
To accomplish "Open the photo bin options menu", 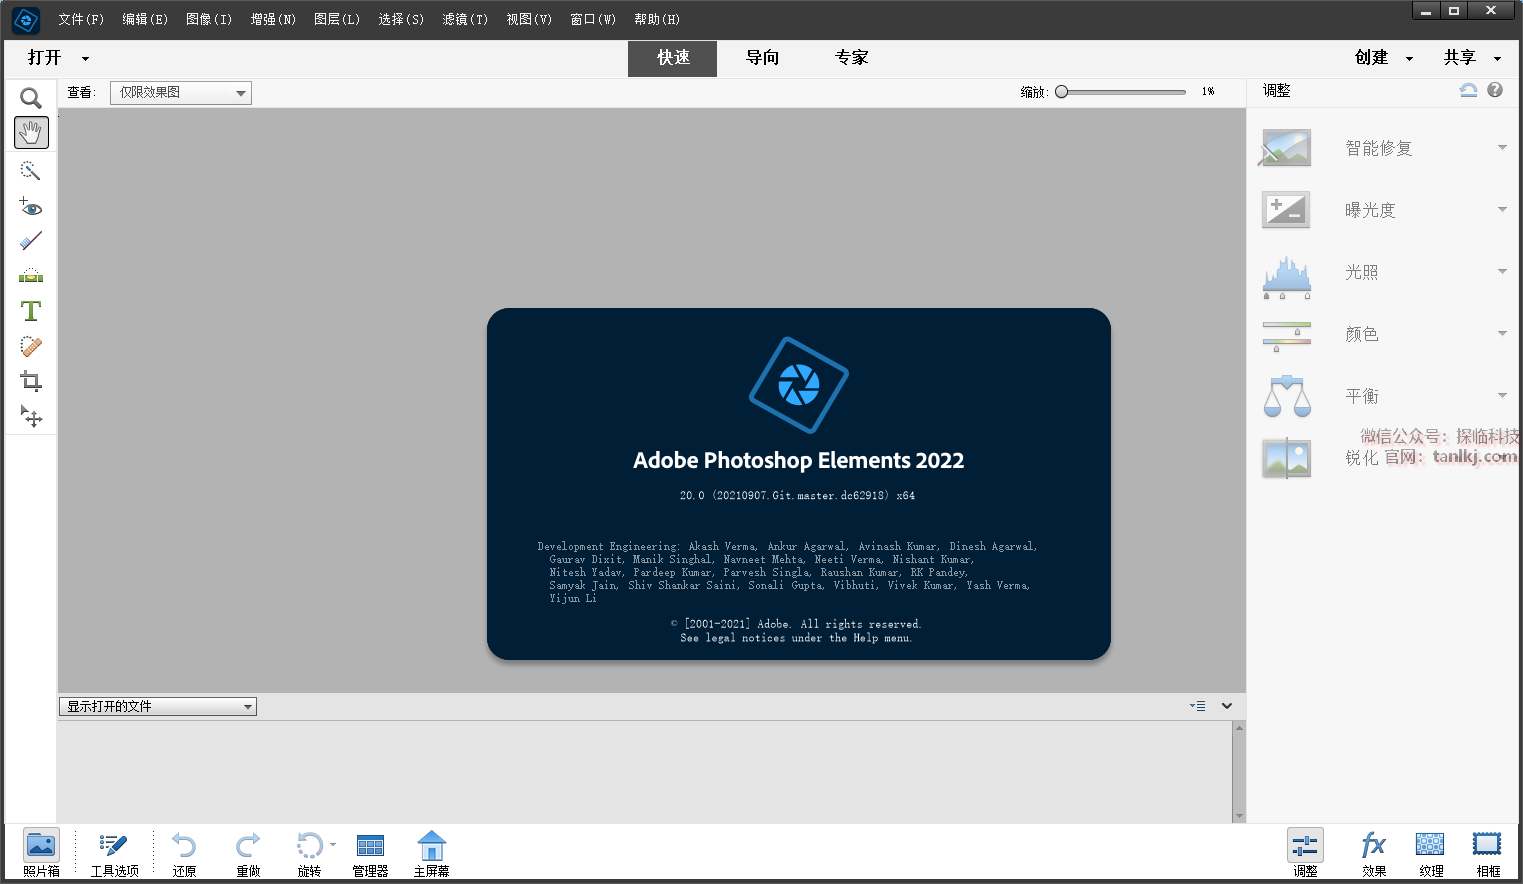I will 1197,706.
